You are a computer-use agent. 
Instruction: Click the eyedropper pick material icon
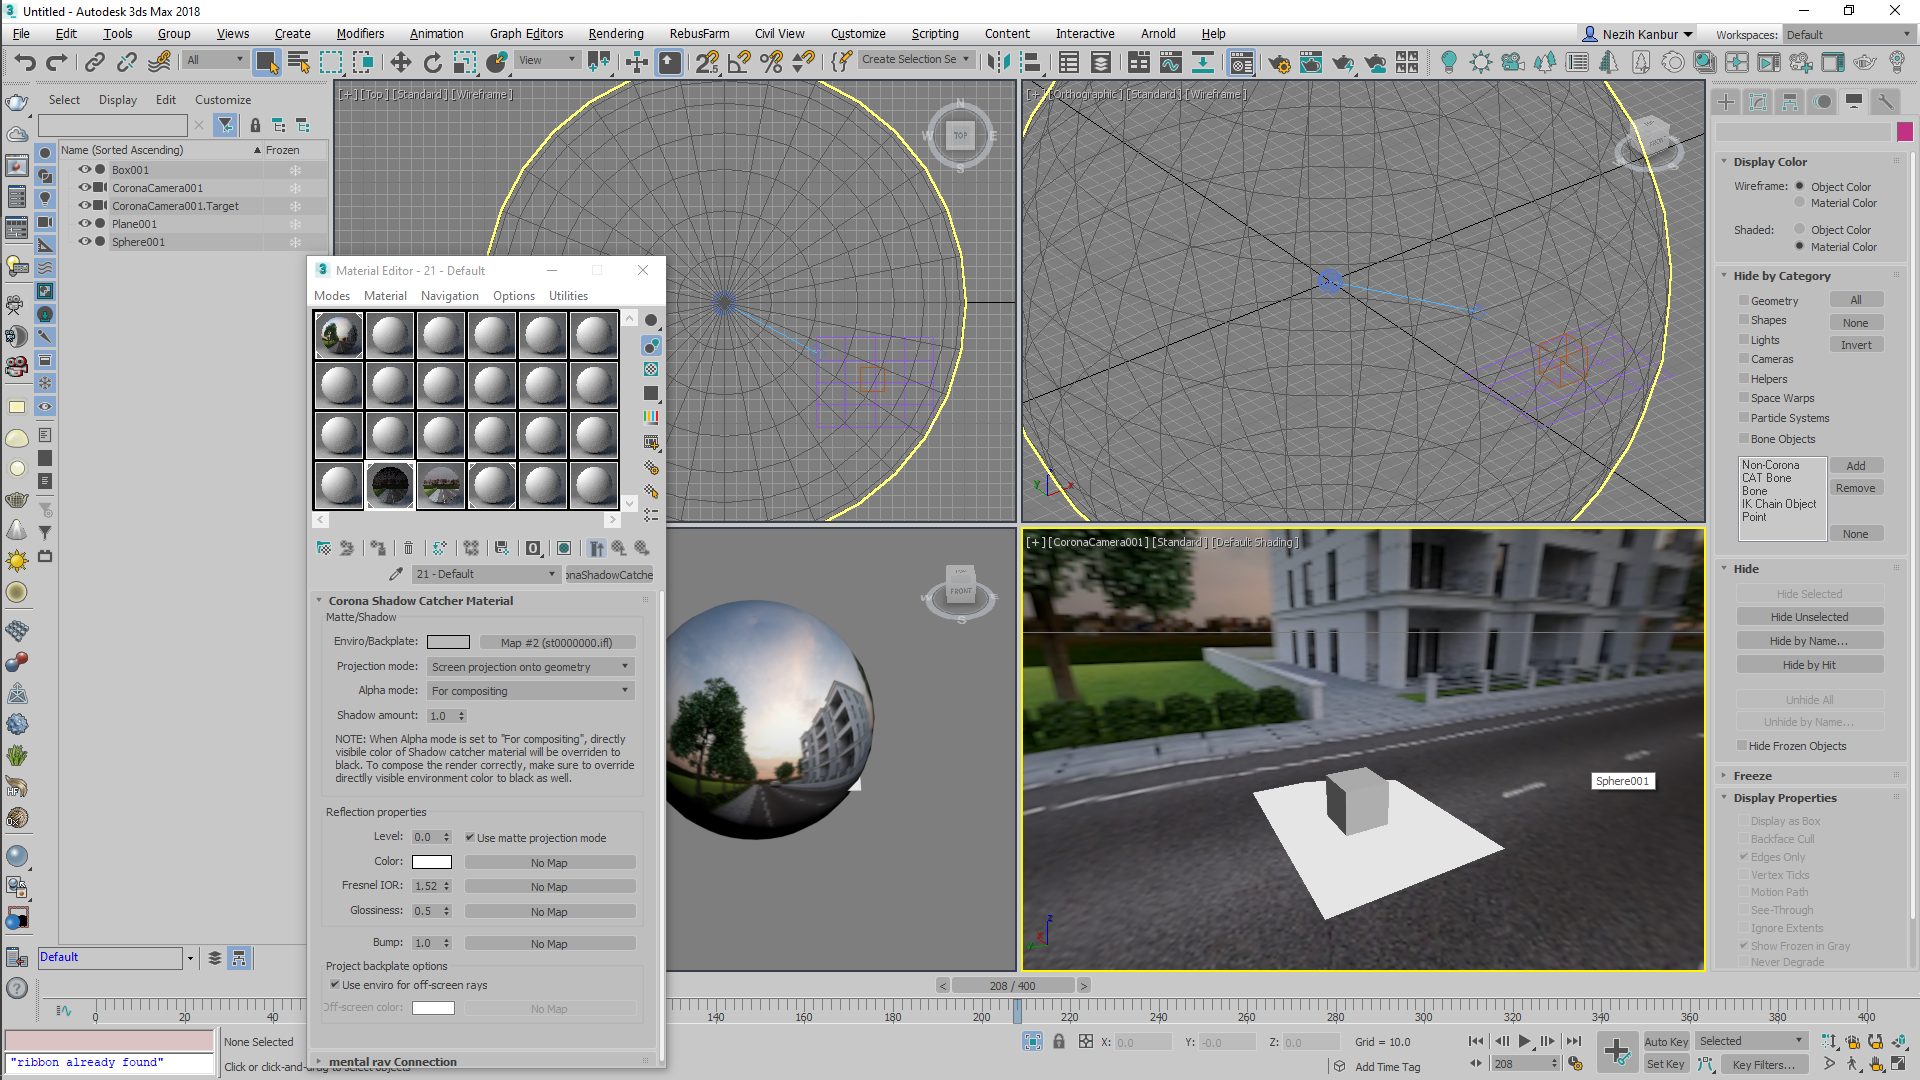tap(396, 574)
